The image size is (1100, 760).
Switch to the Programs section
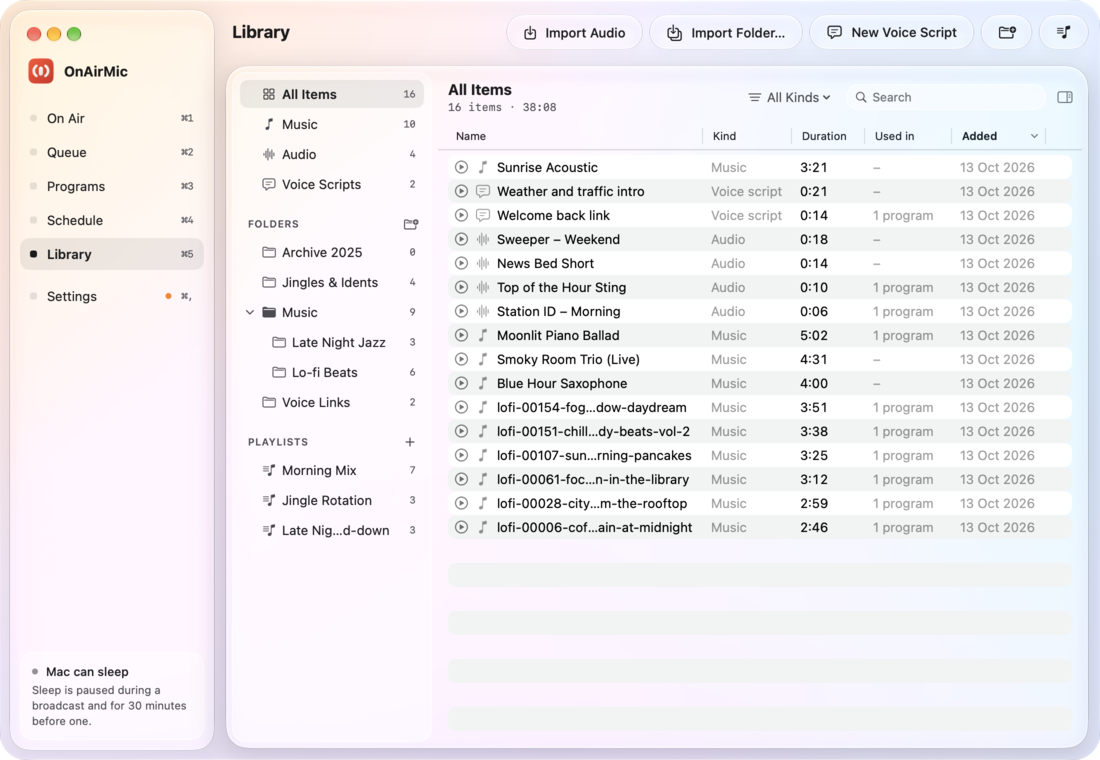[112, 187]
